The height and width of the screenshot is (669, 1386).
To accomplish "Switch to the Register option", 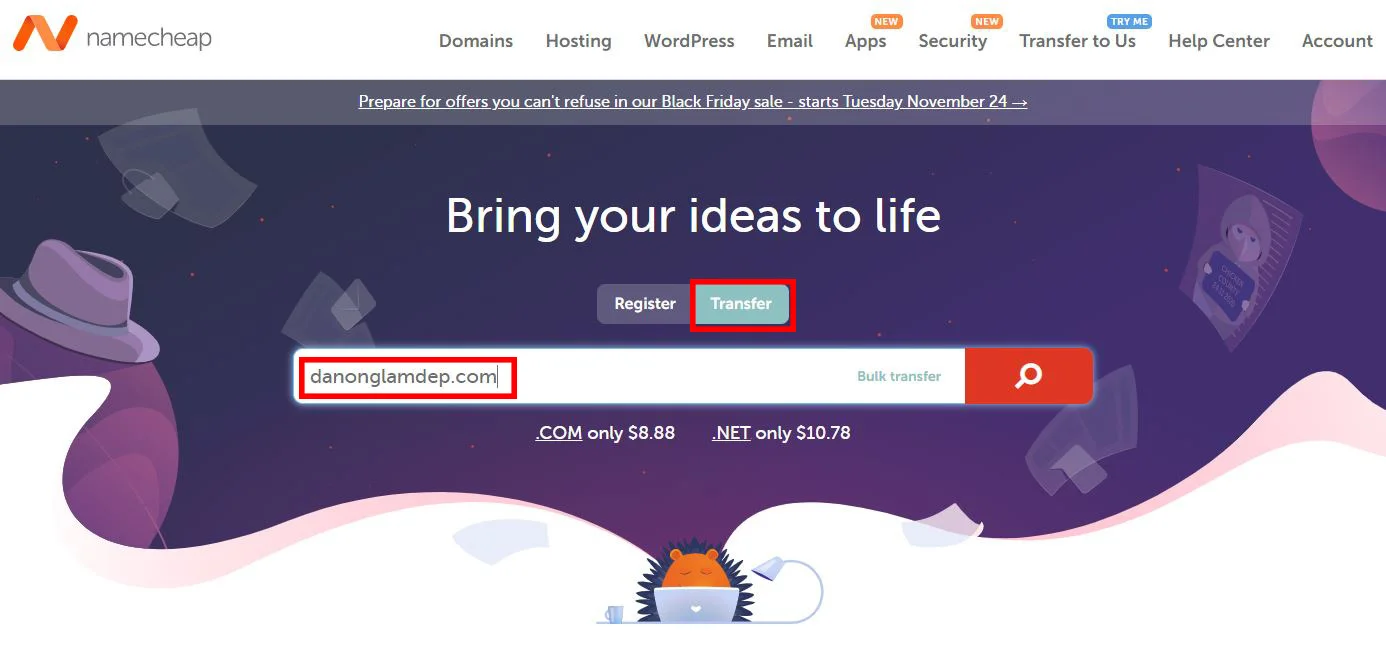I will pyautogui.click(x=644, y=303).
